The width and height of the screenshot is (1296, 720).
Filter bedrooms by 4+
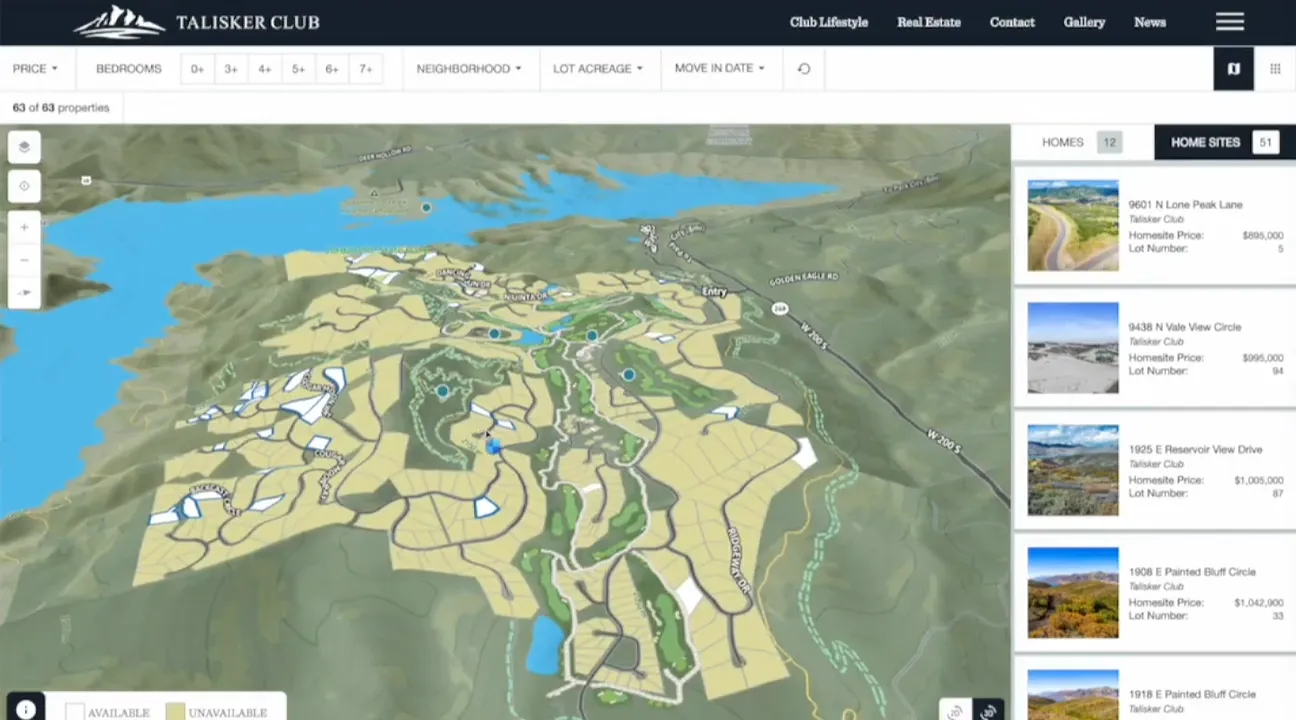pos(265,69)
